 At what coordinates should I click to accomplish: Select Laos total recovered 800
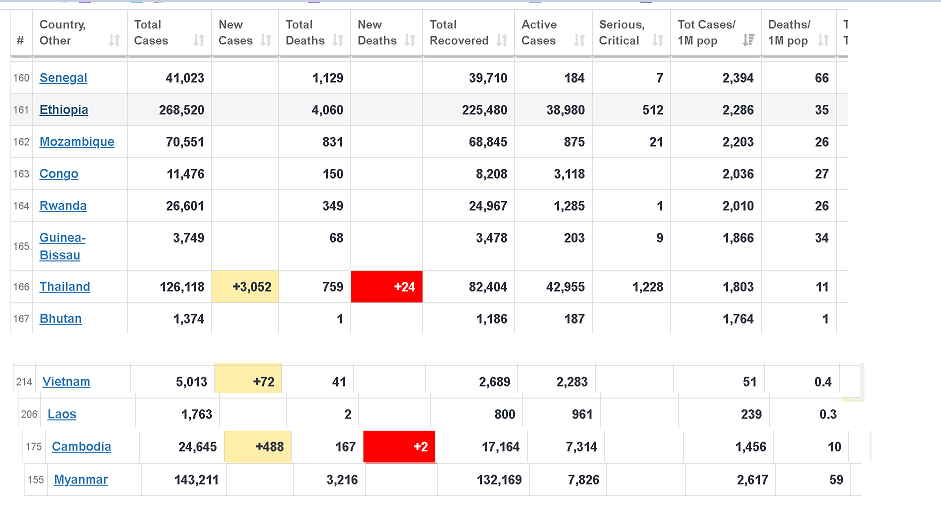[505, 414]
